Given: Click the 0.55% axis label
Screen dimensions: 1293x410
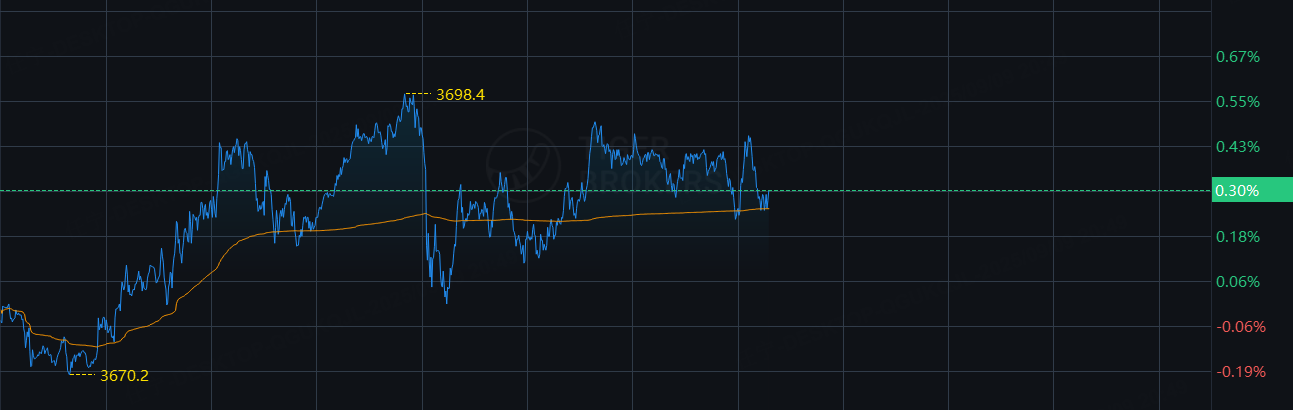Looking at the screenshot, I should point(1237,102).
